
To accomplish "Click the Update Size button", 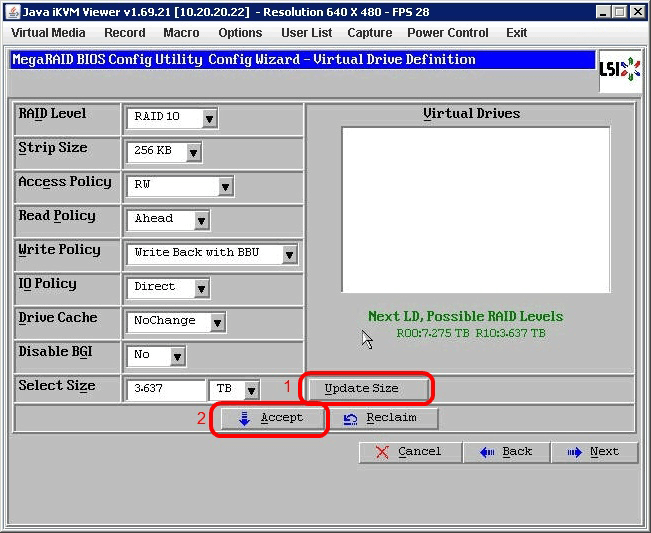I will point(361,388).
